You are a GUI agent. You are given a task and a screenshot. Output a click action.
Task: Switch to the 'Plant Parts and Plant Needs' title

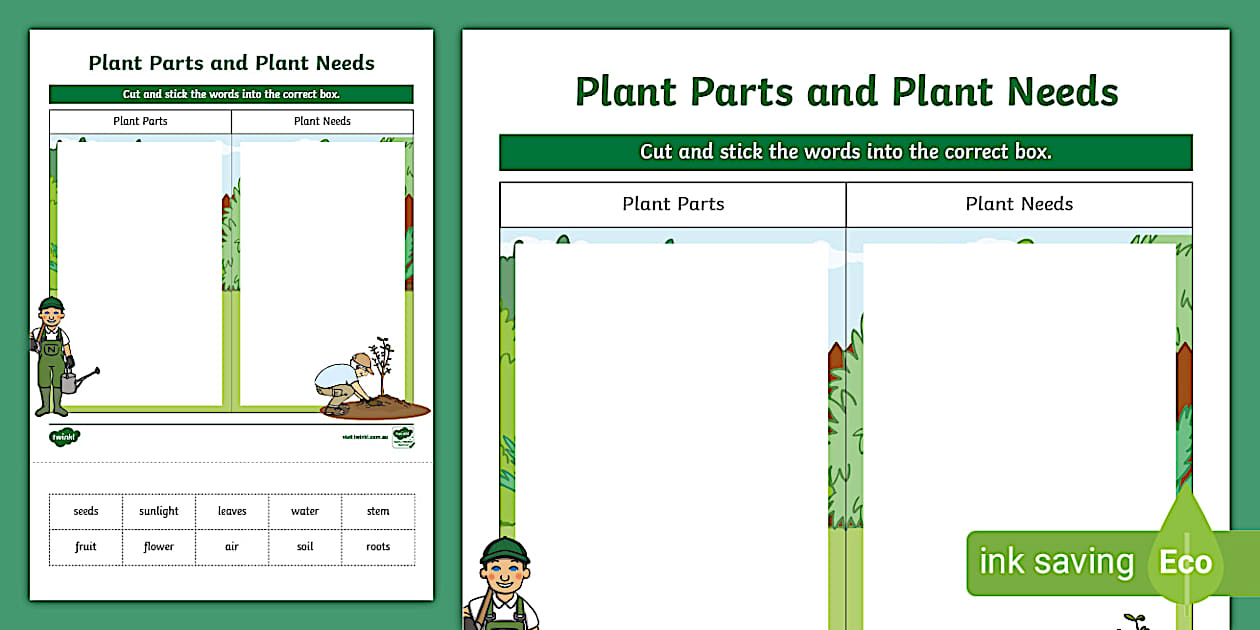coord(845,91)
